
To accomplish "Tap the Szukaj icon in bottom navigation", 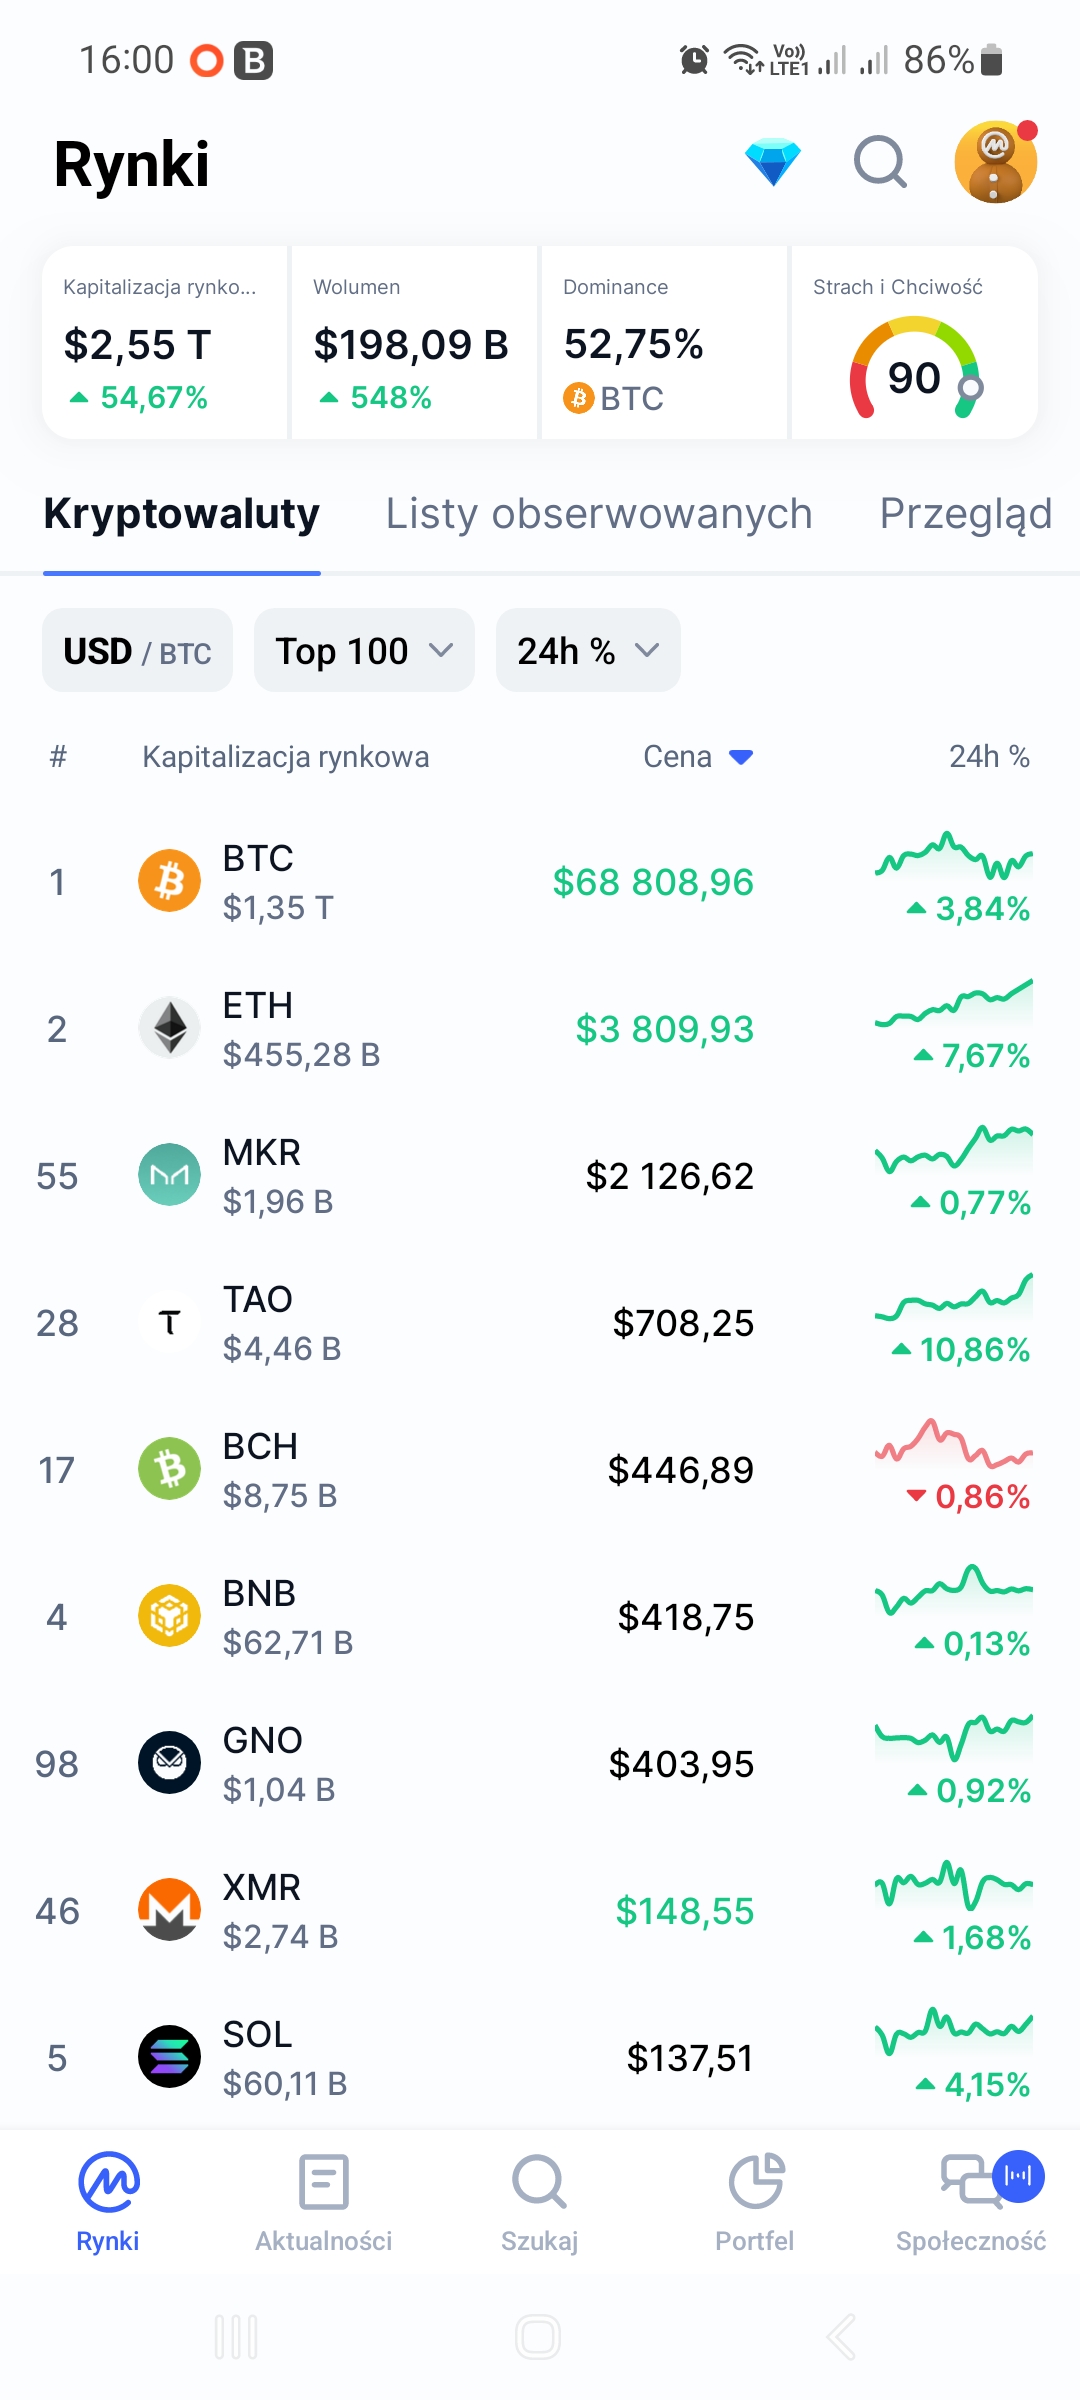I will pyautogui.click(x=539, y=2182).
